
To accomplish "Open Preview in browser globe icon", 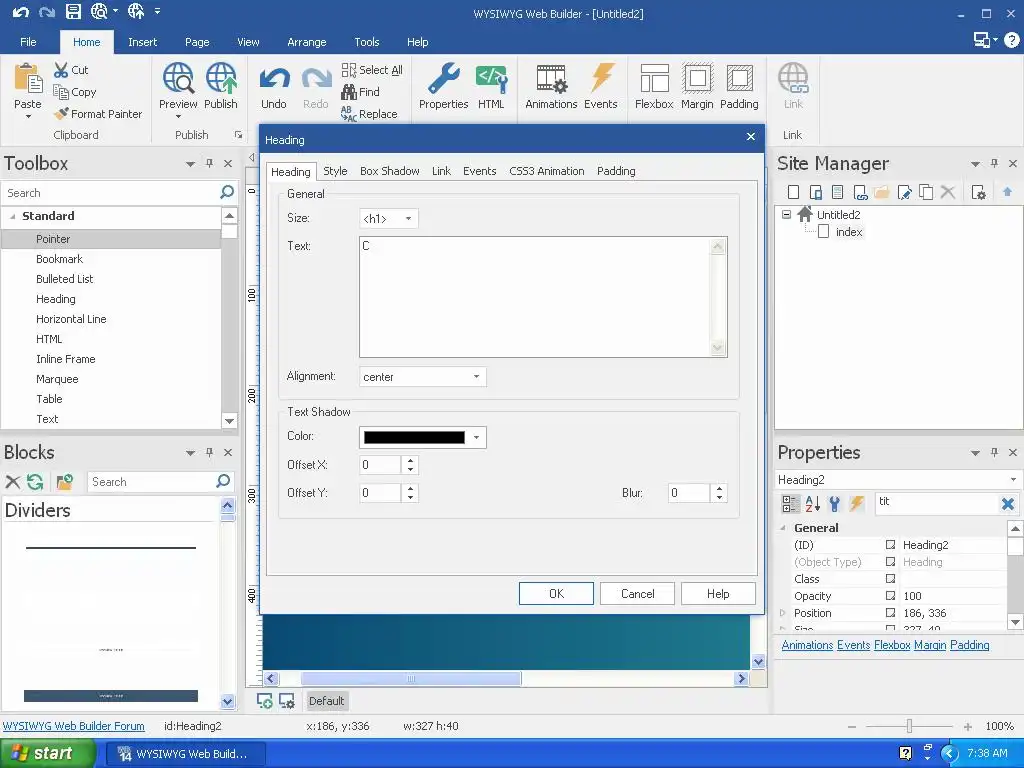I will (178, 78).
